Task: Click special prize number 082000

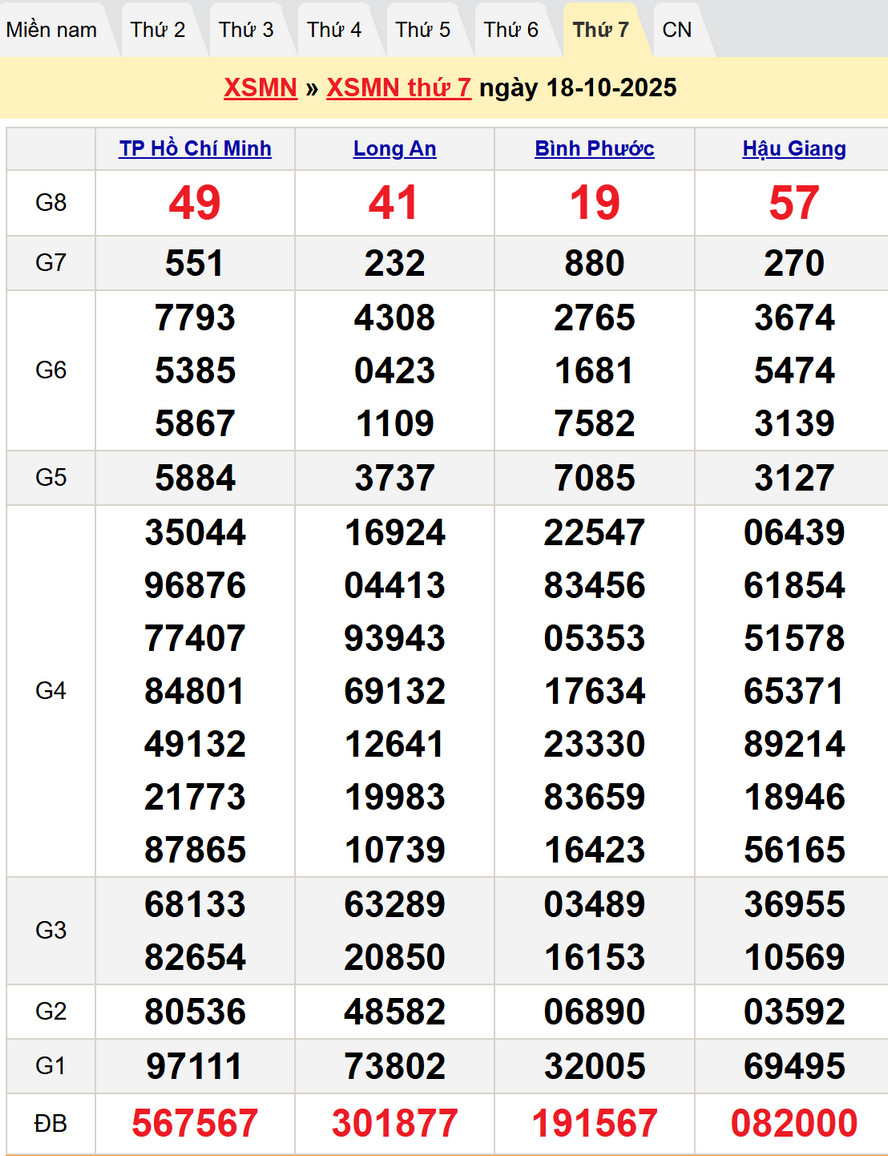Action: 794,1123
